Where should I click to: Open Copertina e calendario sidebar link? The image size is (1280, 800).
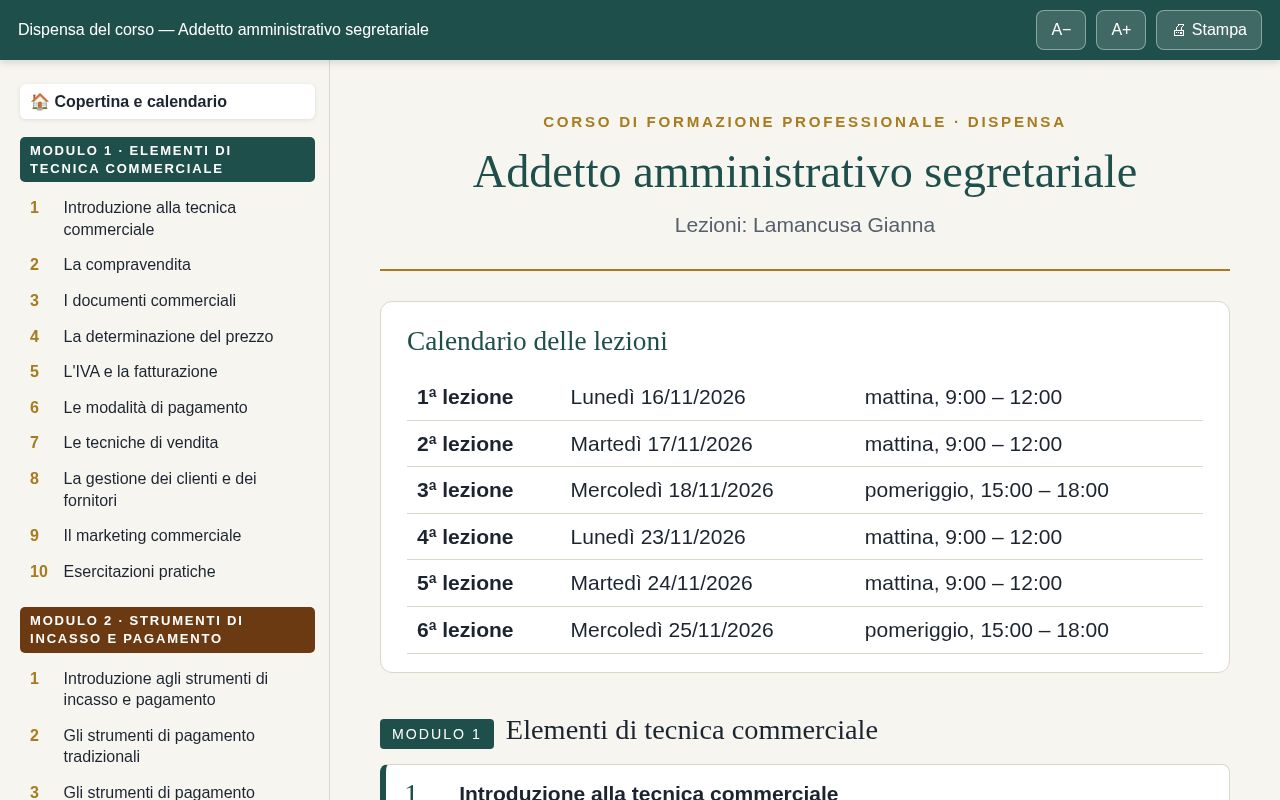167,102
